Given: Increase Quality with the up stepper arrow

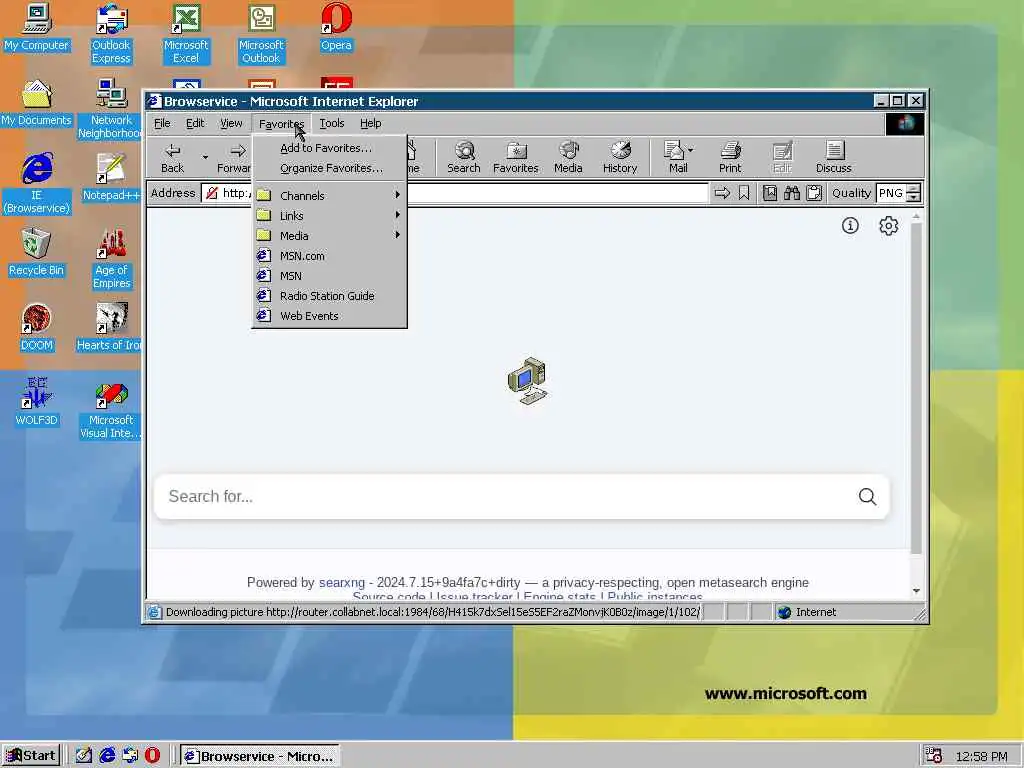Looking at the screenshot, I should 914,189.
